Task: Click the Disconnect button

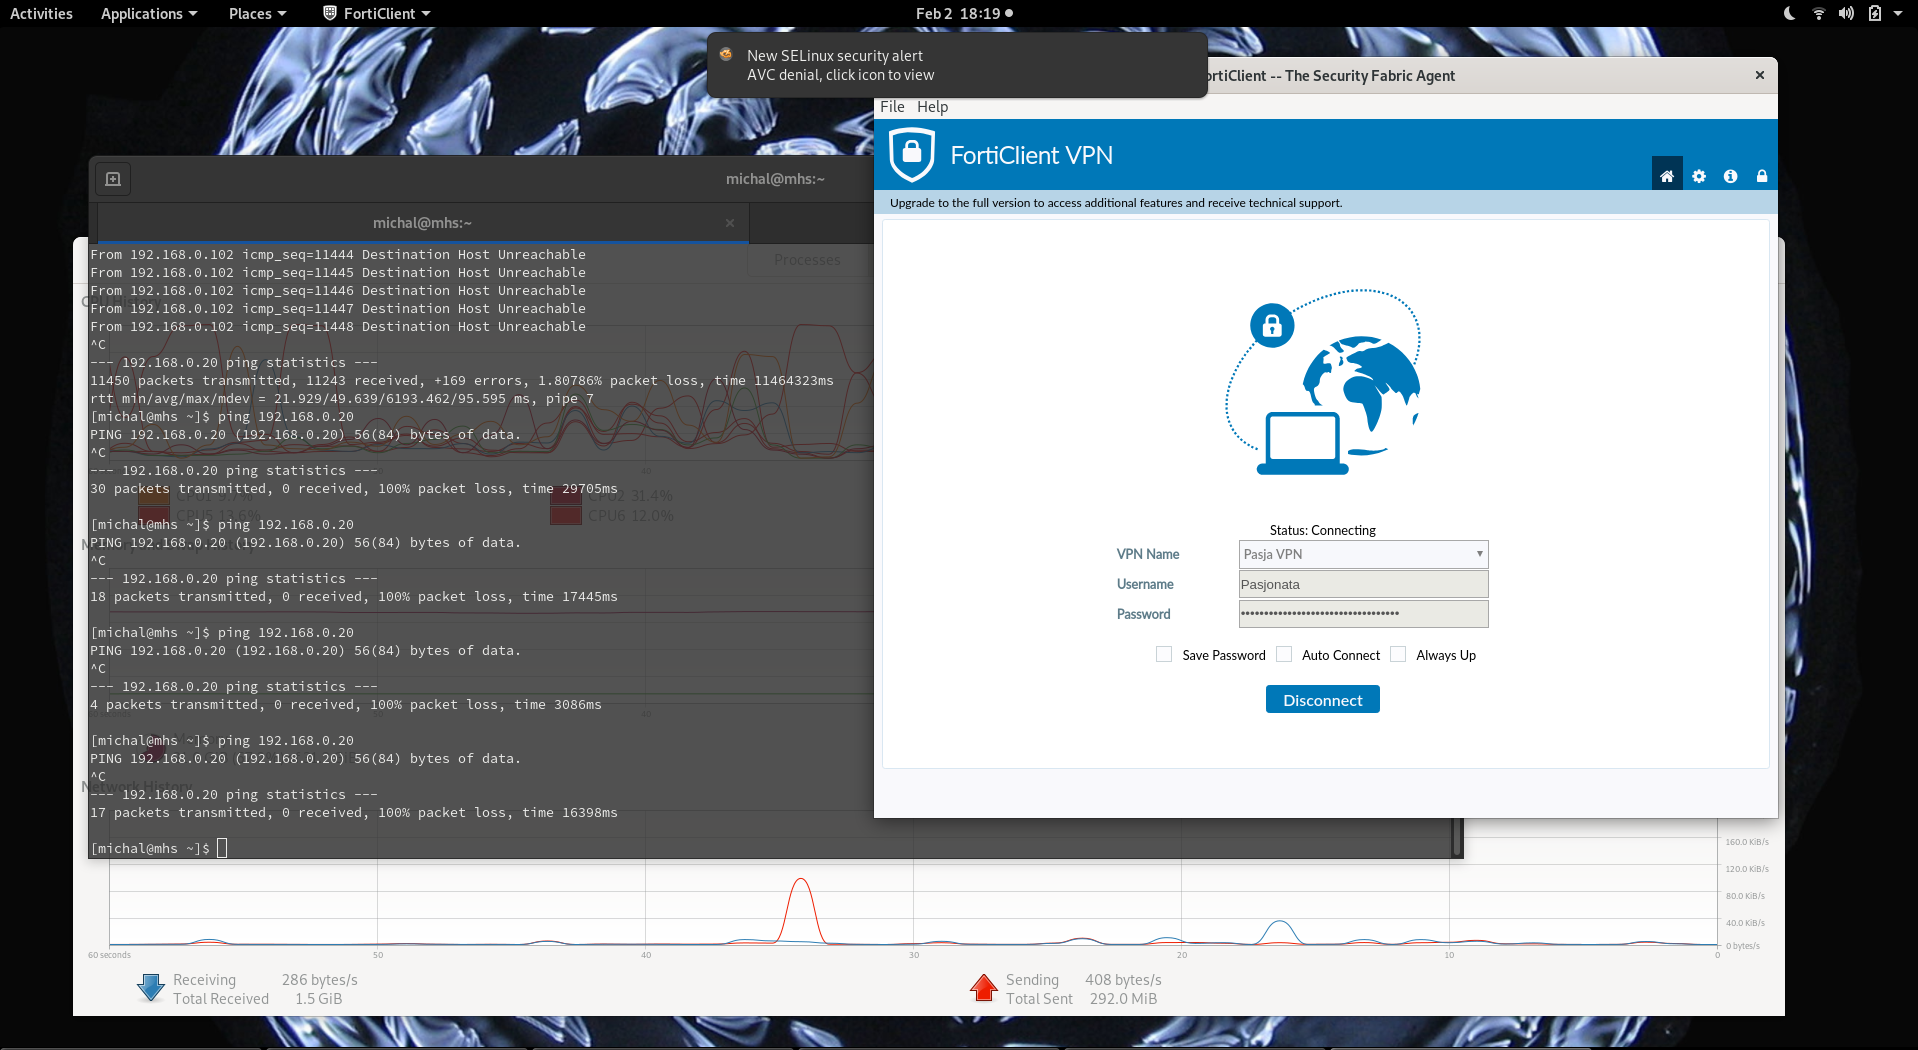Action: pos(1322,699)
